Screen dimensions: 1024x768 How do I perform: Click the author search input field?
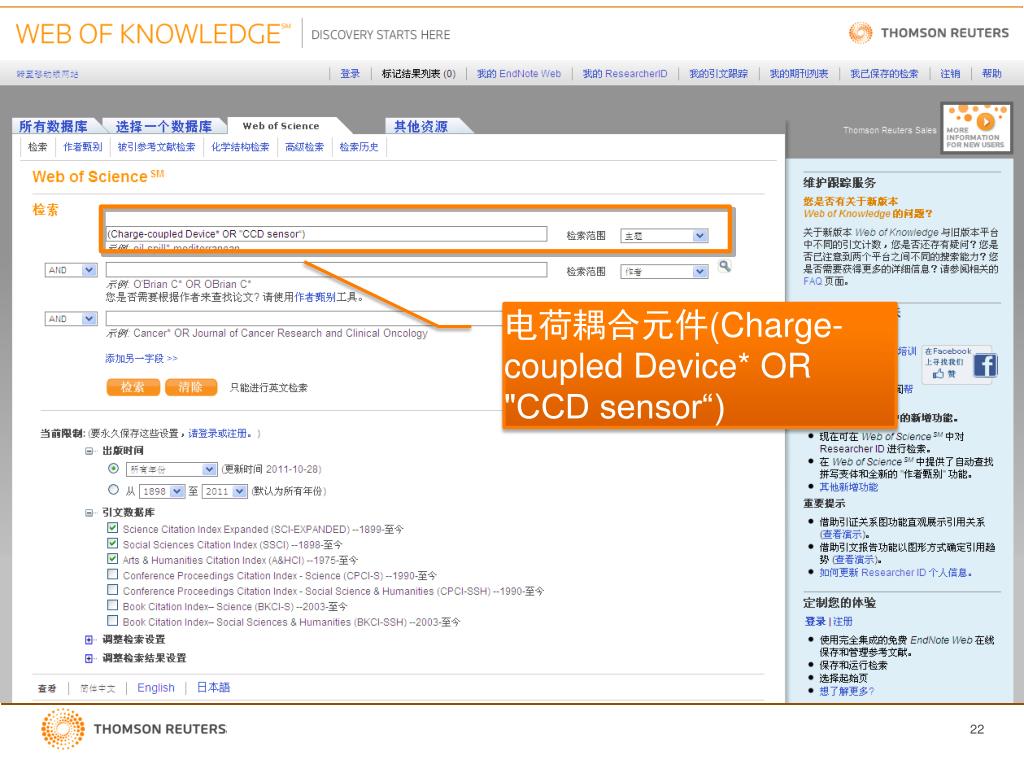(326, 270)
